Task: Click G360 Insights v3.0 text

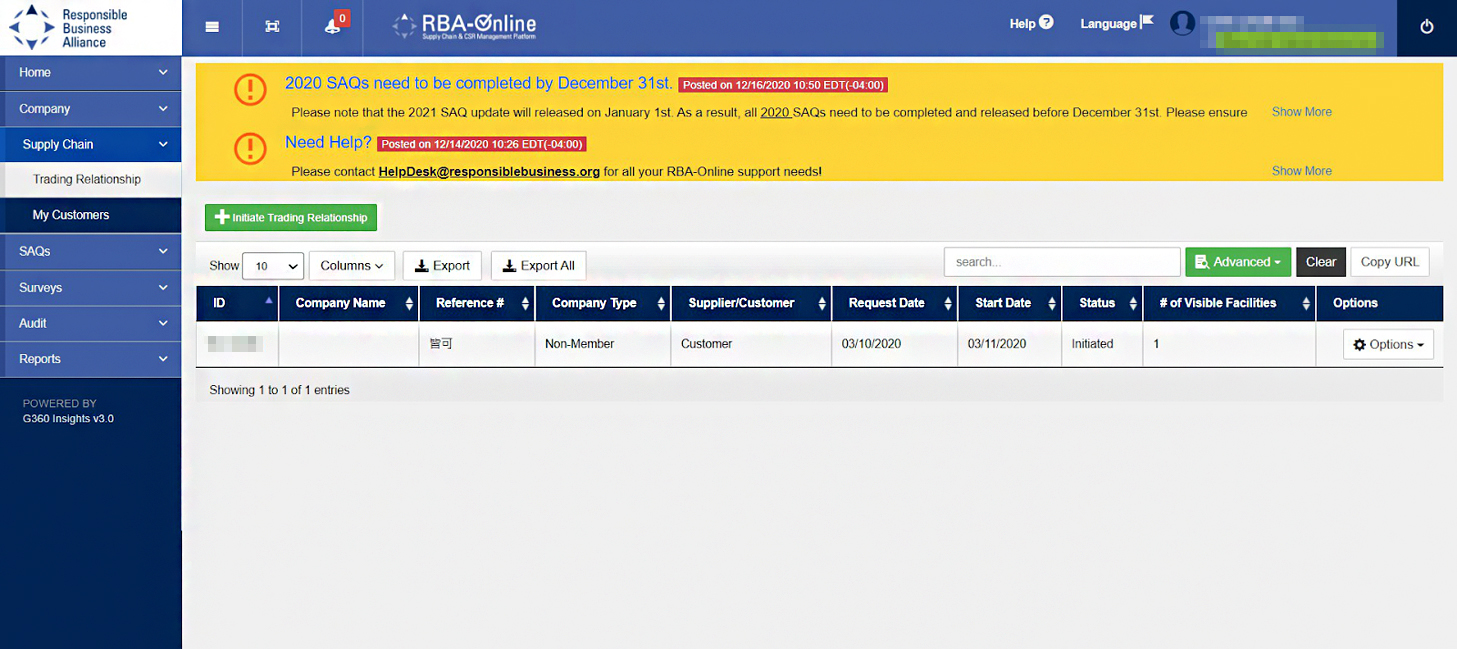Action: pyautogui.click(x=68, y=419)
